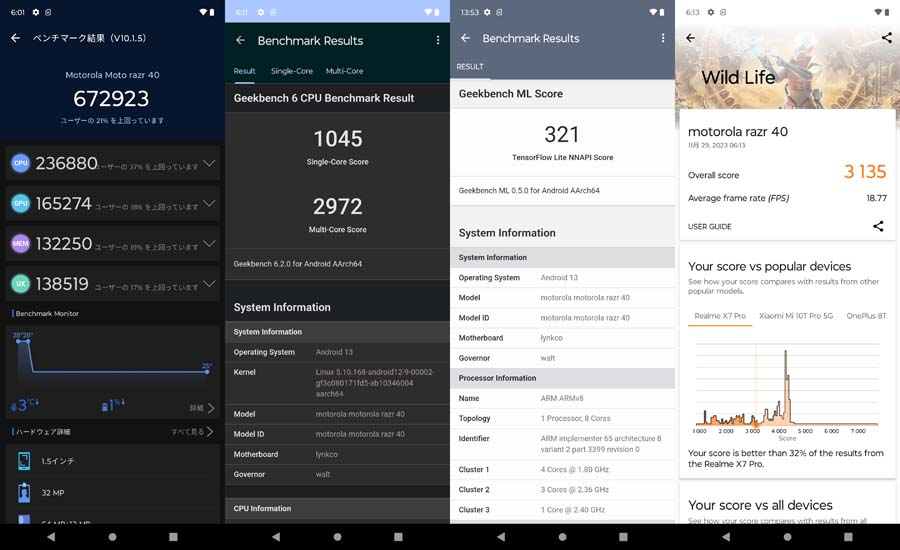The height and width of the screenshot is (550, 900).
Task: Share Wild Life result from top bar
Action: point(887,38)
